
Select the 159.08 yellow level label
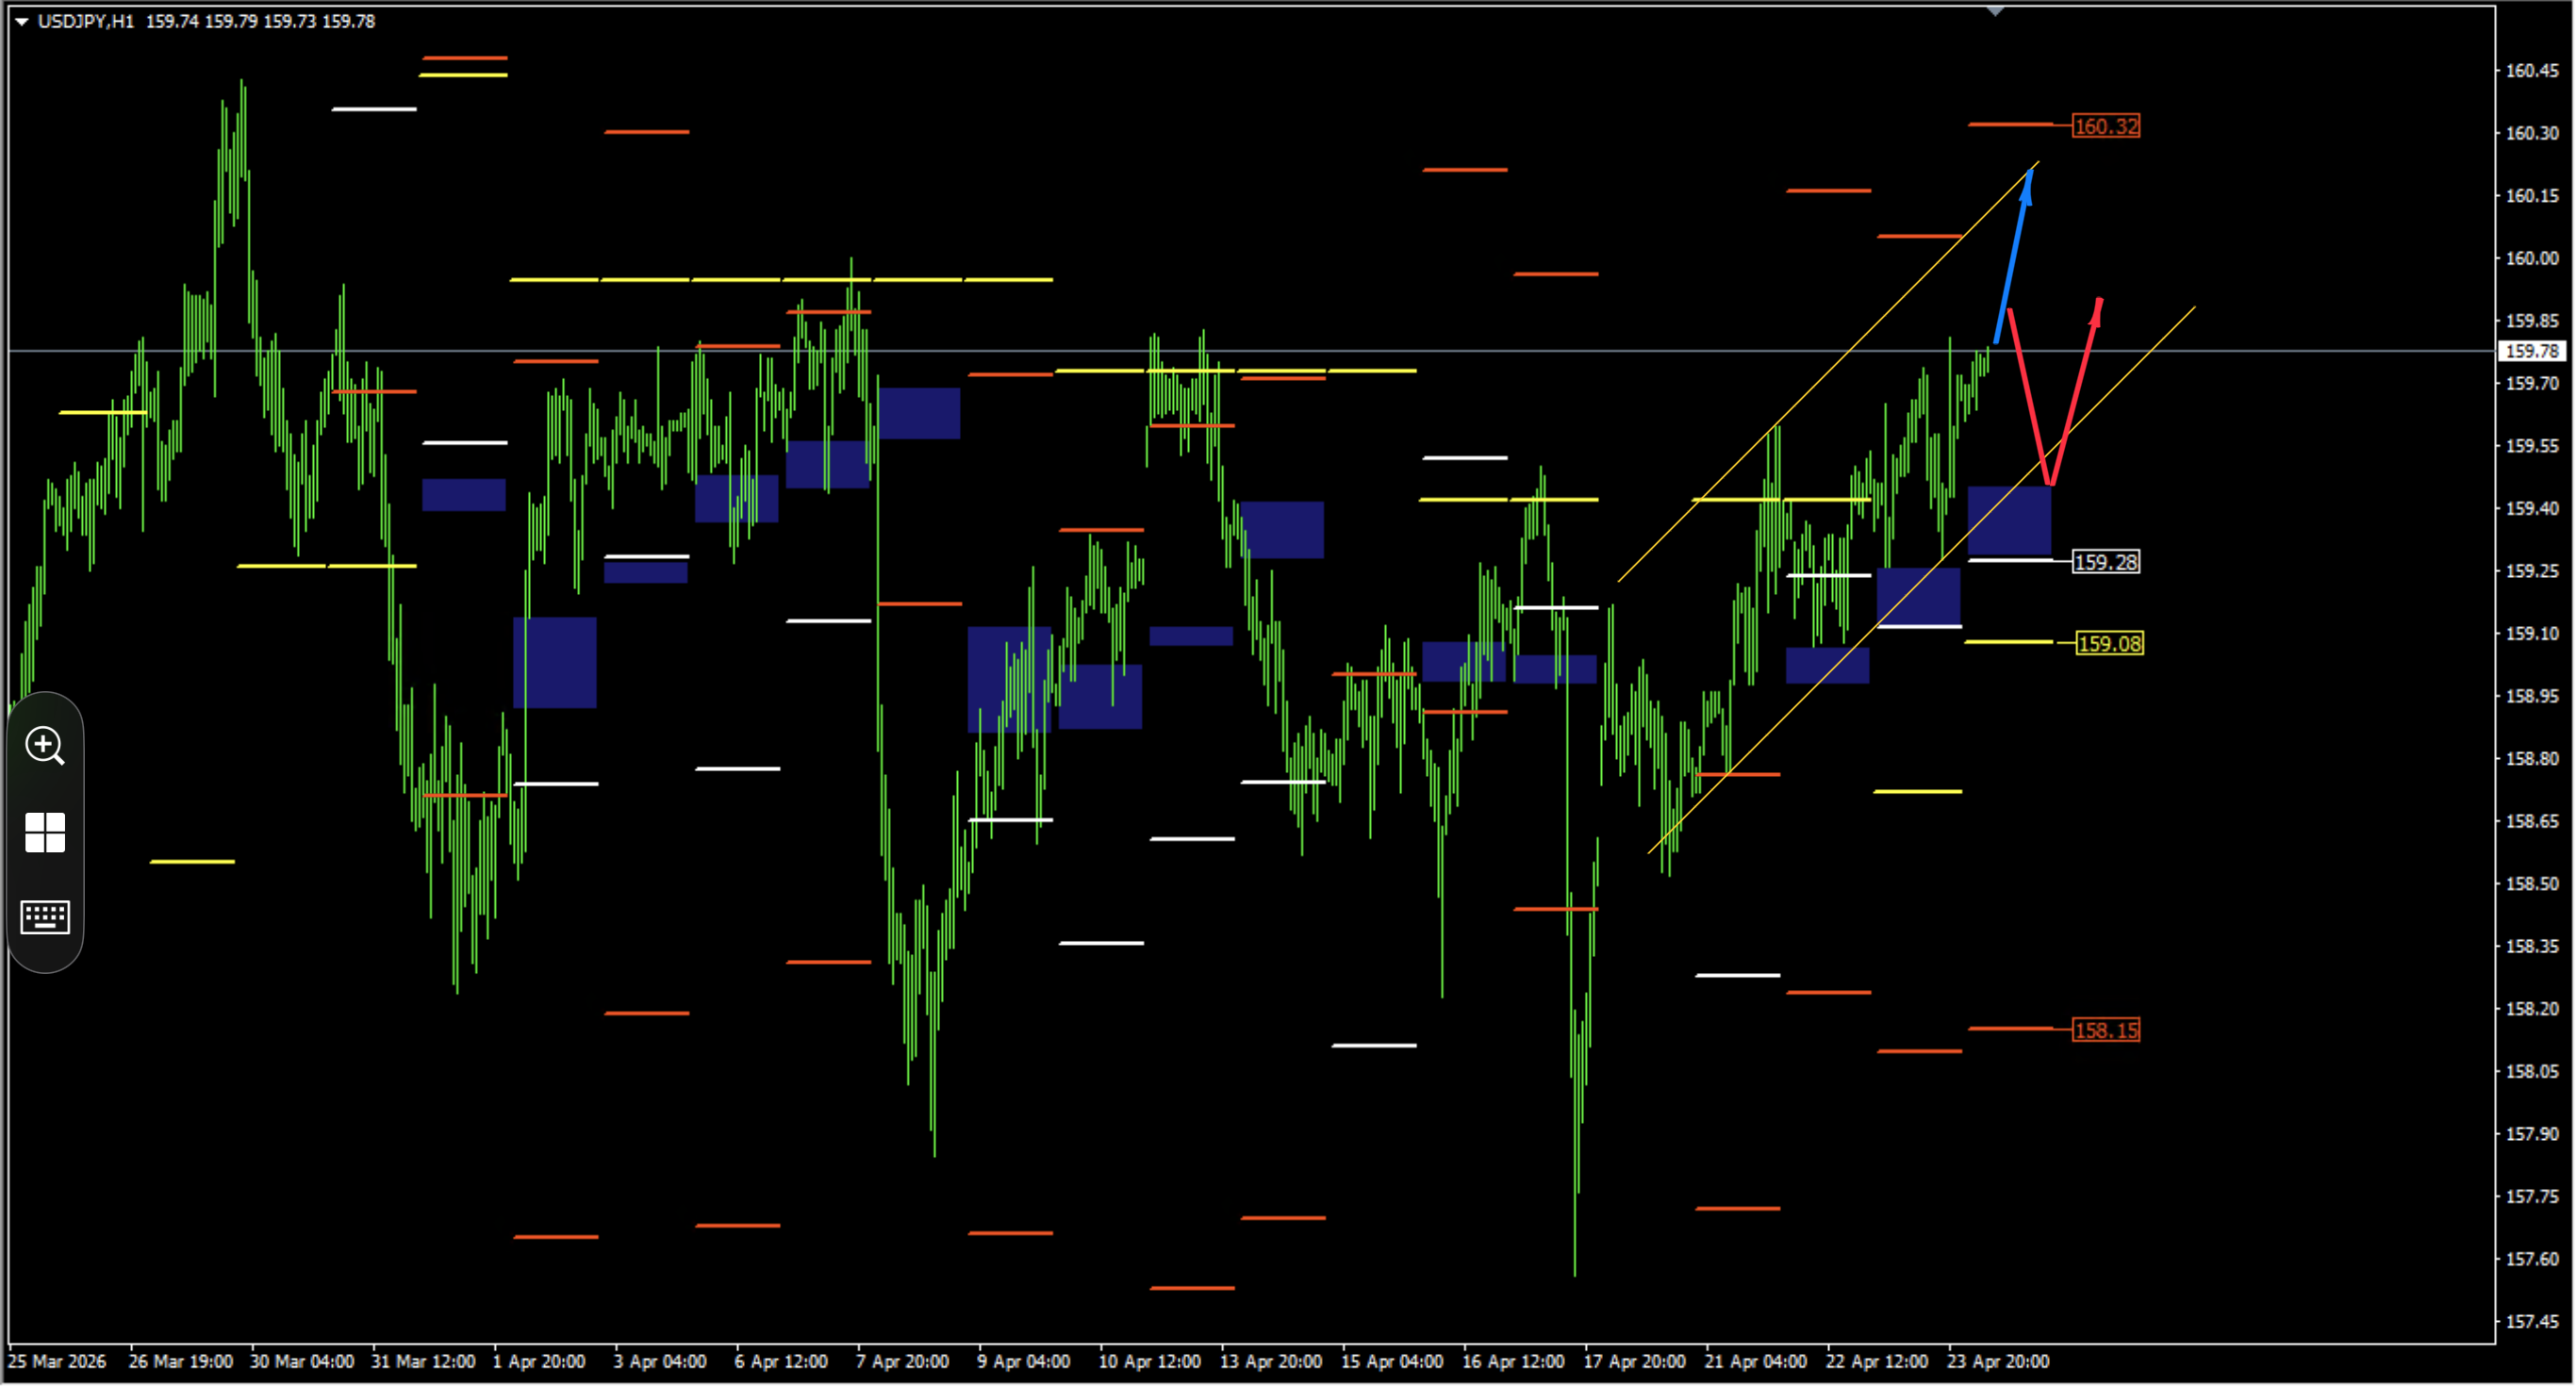click(2109, 644)
